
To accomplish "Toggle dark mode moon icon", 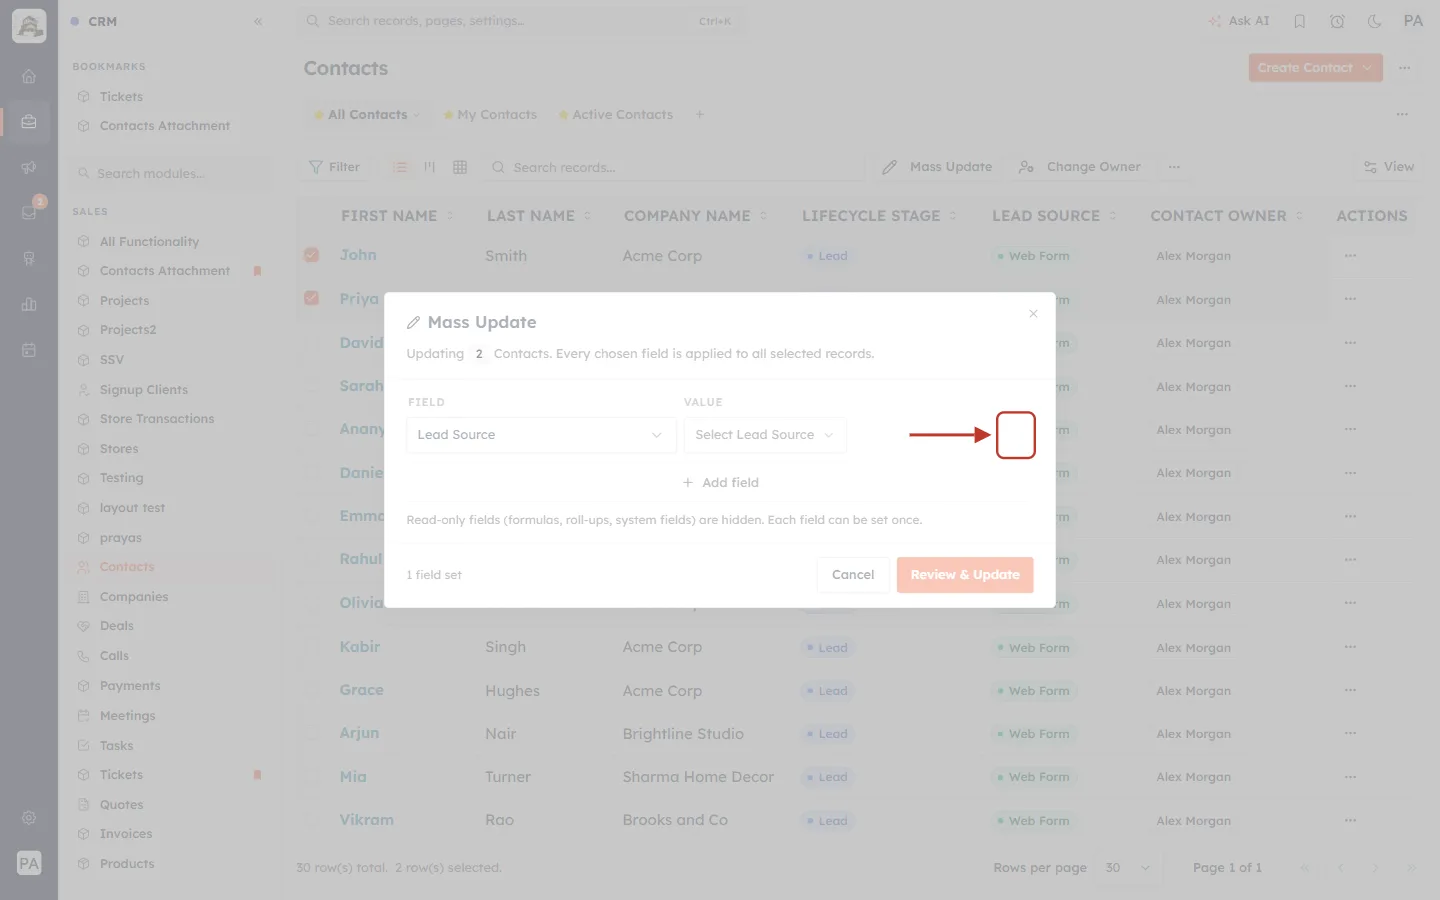I will pos(1375,21).
